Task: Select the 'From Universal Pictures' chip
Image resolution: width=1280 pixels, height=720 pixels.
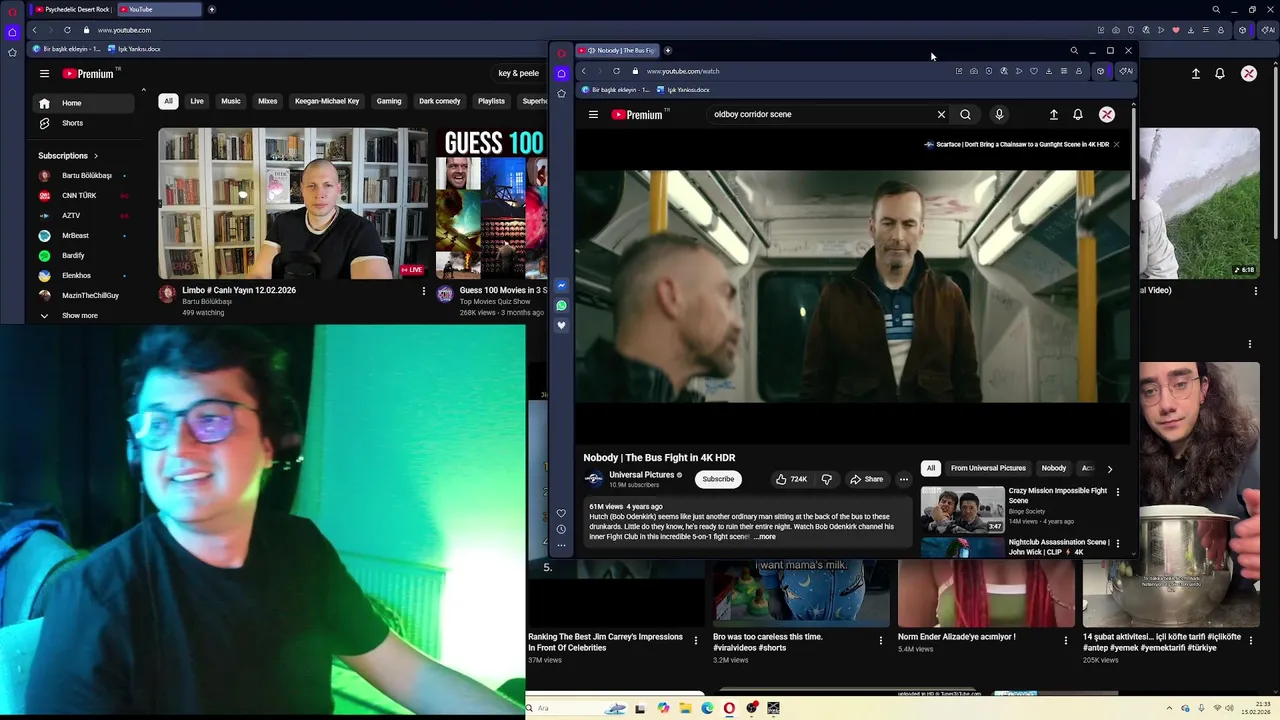Action: coord(988,468)
